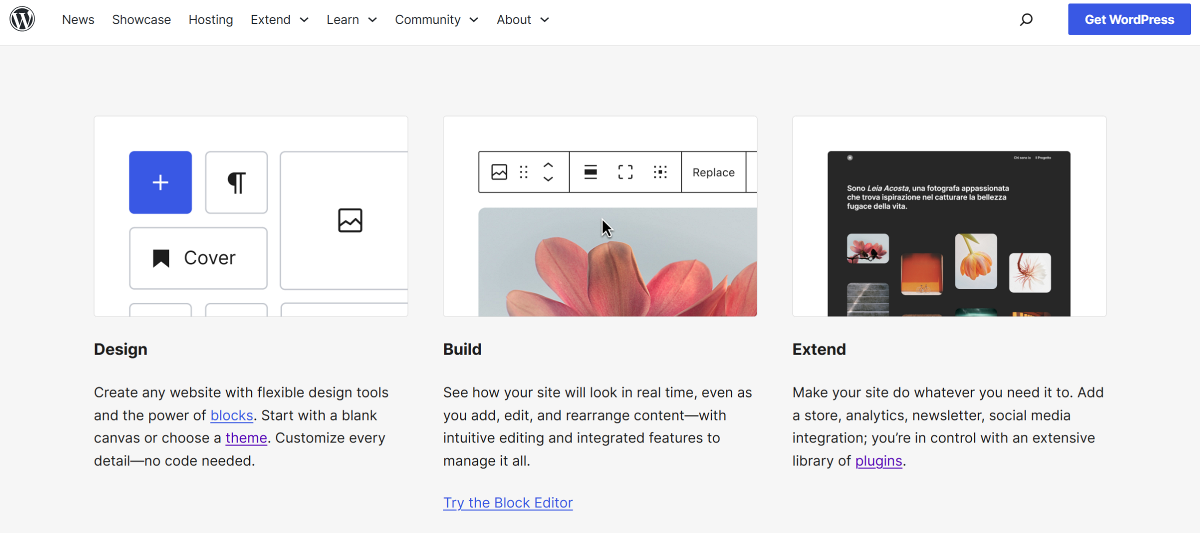Click the orange tulip thumbnail in Extend preview
This screenshot has width=1200, height=533.
pyautogui.click(x=975, y=261)
